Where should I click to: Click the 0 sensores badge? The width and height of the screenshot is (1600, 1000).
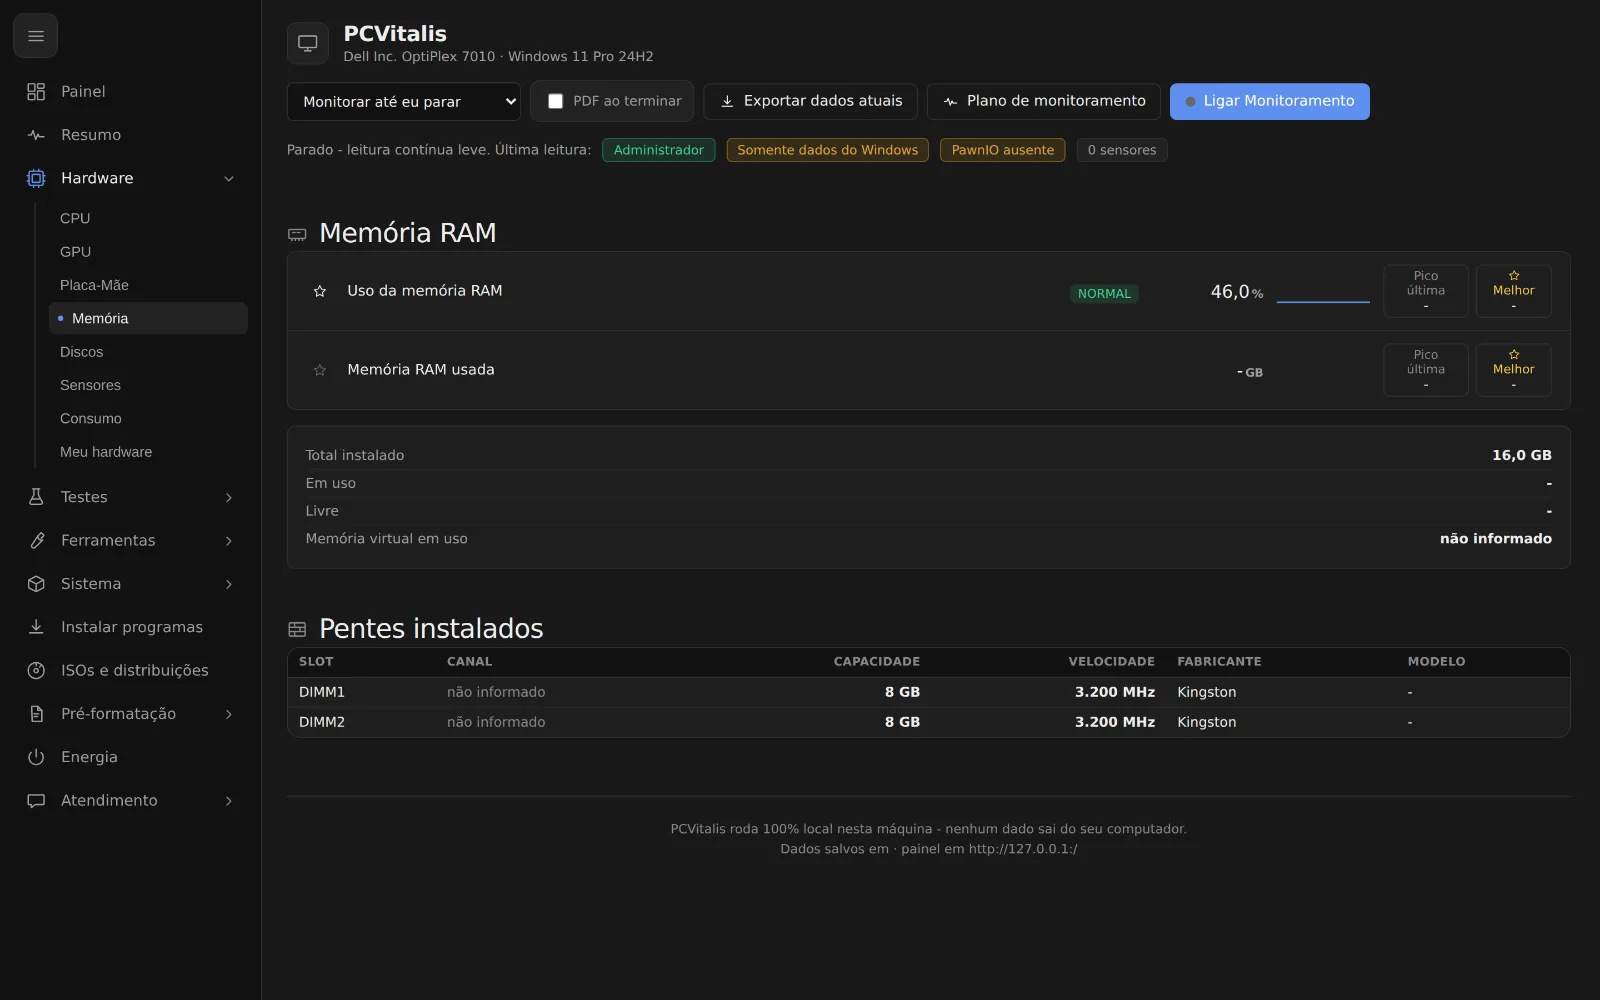(x=1122, y=150)
